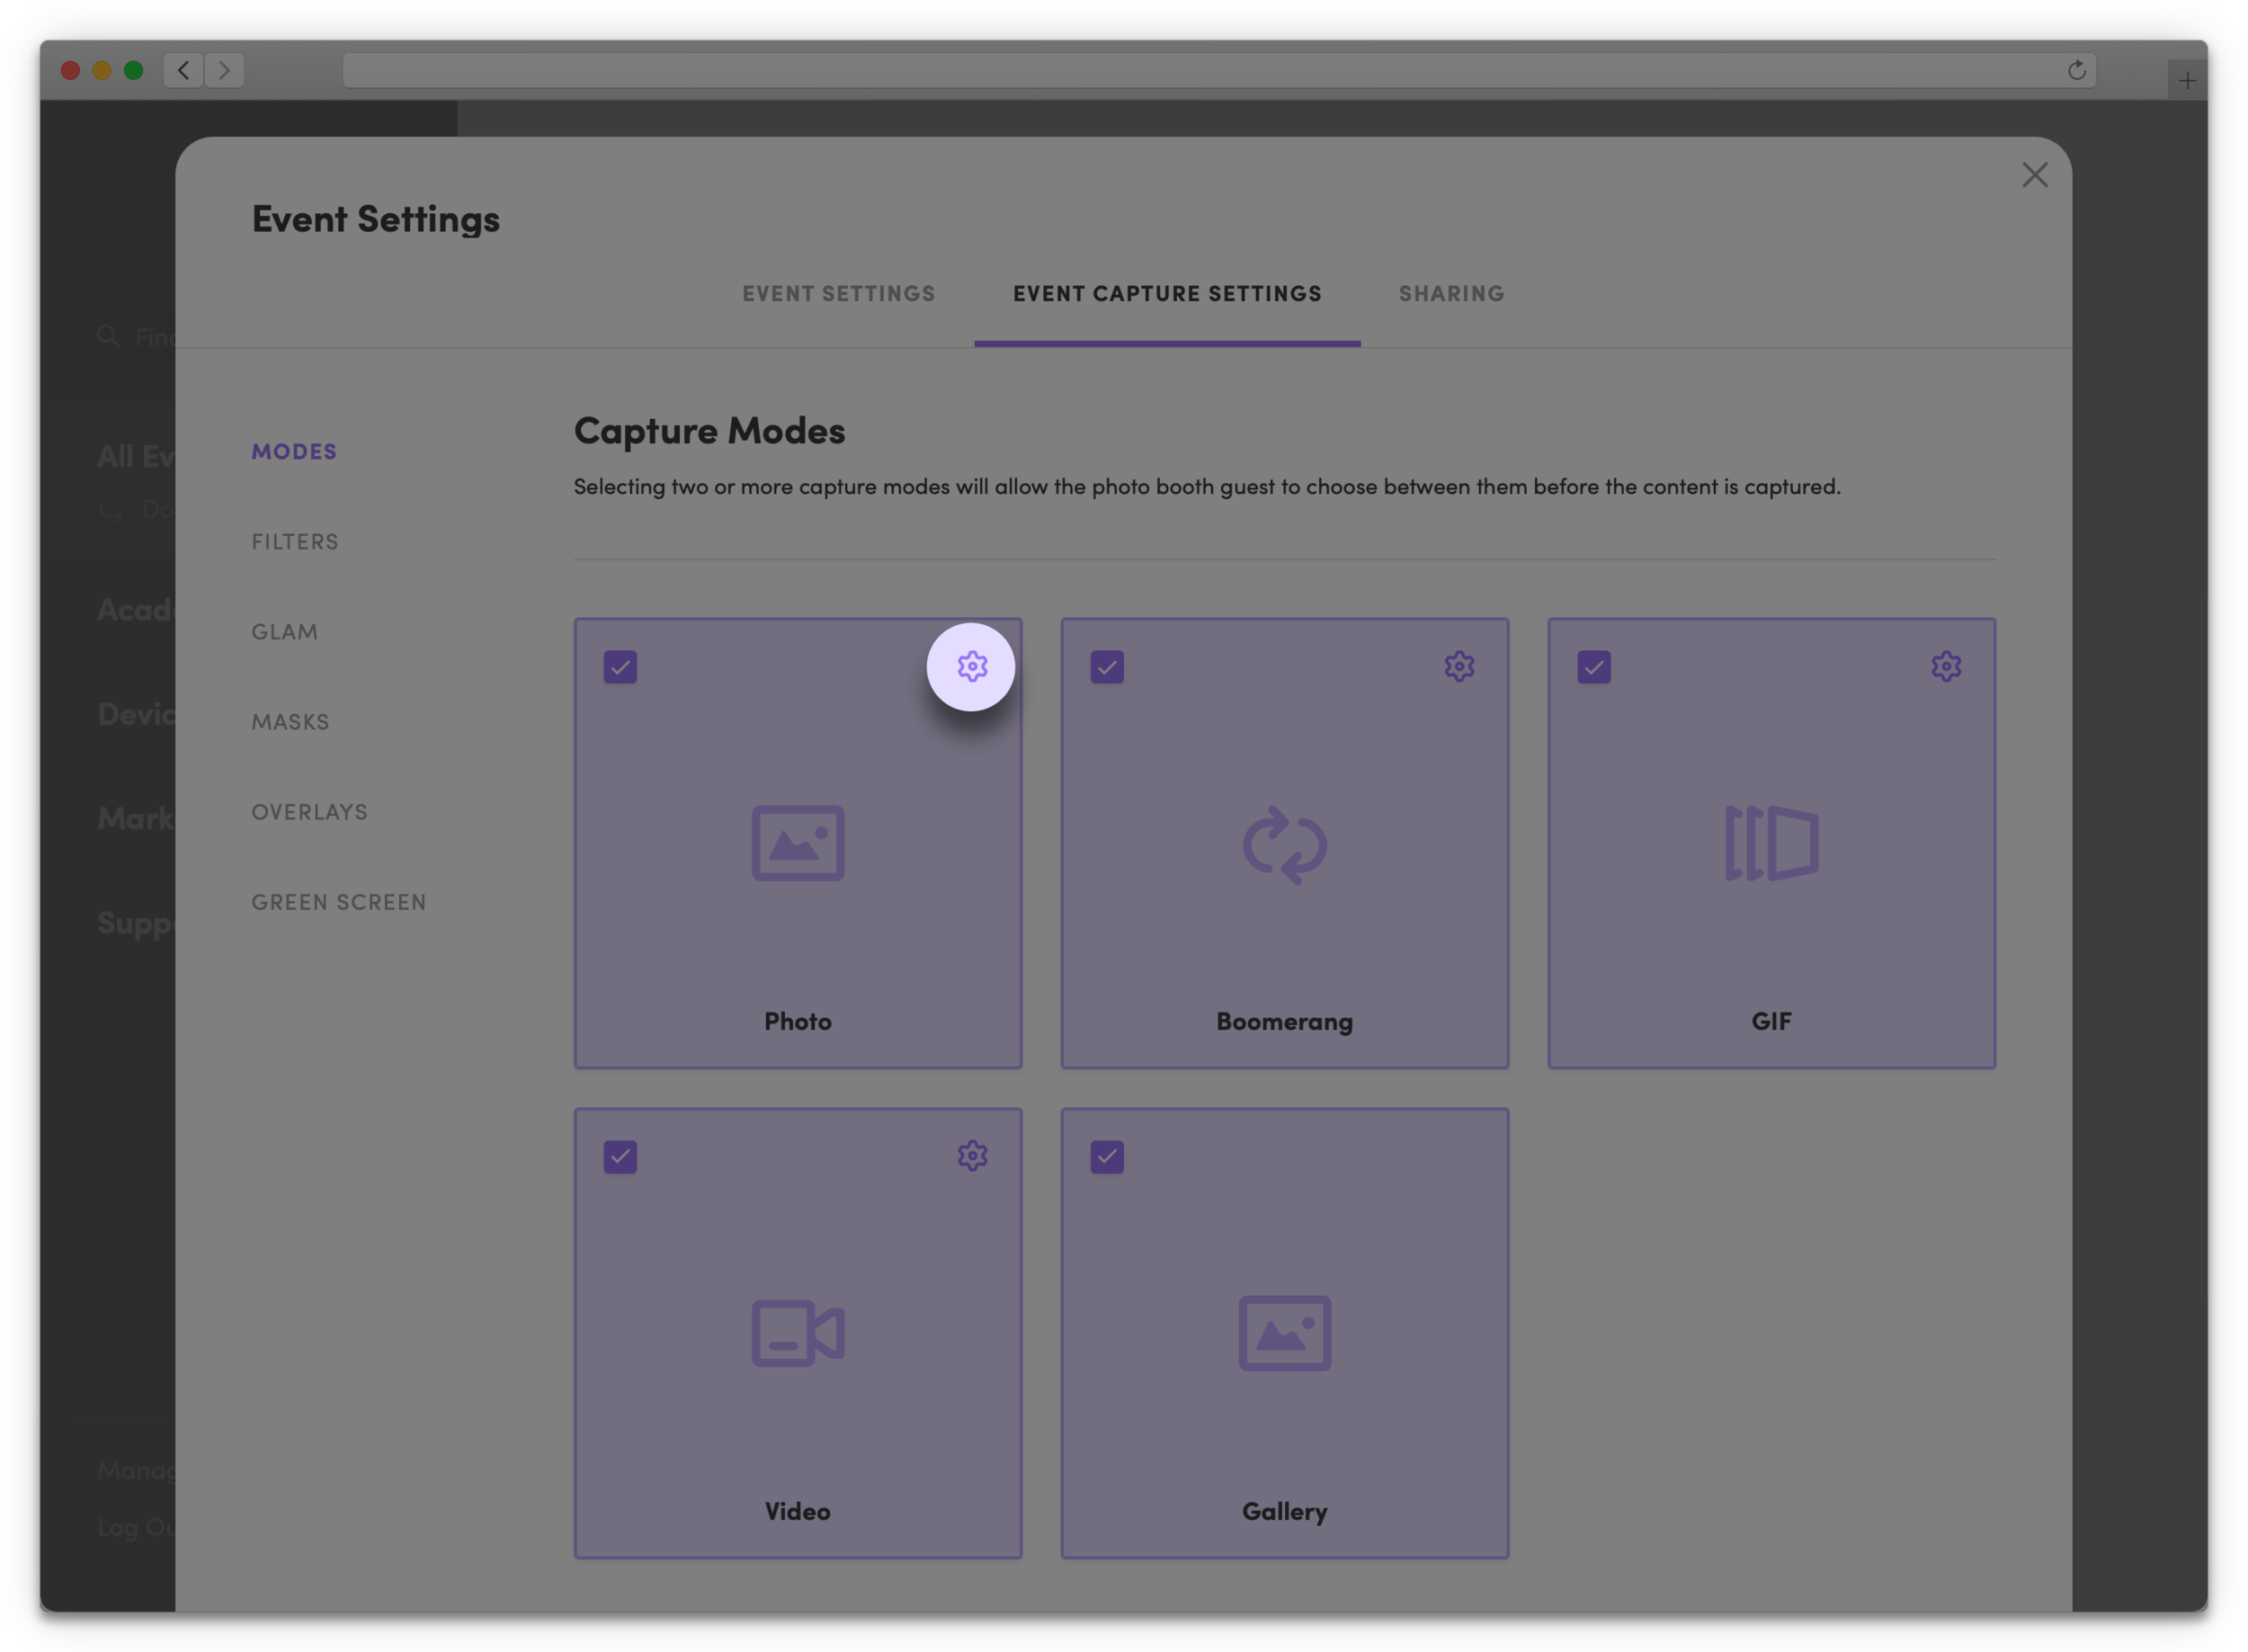Viewport: 2248px width, 1652px height.
Task: Open Video mode settings gear
Action: click(x=972, y=1156)
